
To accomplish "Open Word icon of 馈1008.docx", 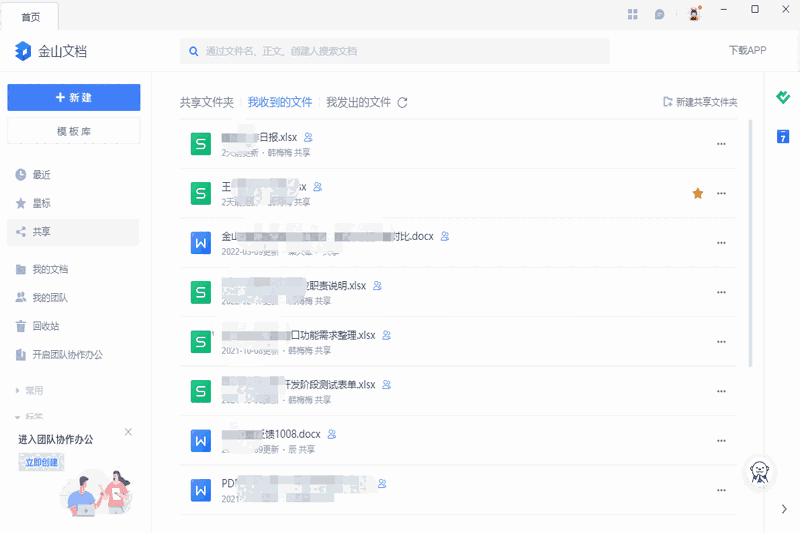I will tap(201, 441).
